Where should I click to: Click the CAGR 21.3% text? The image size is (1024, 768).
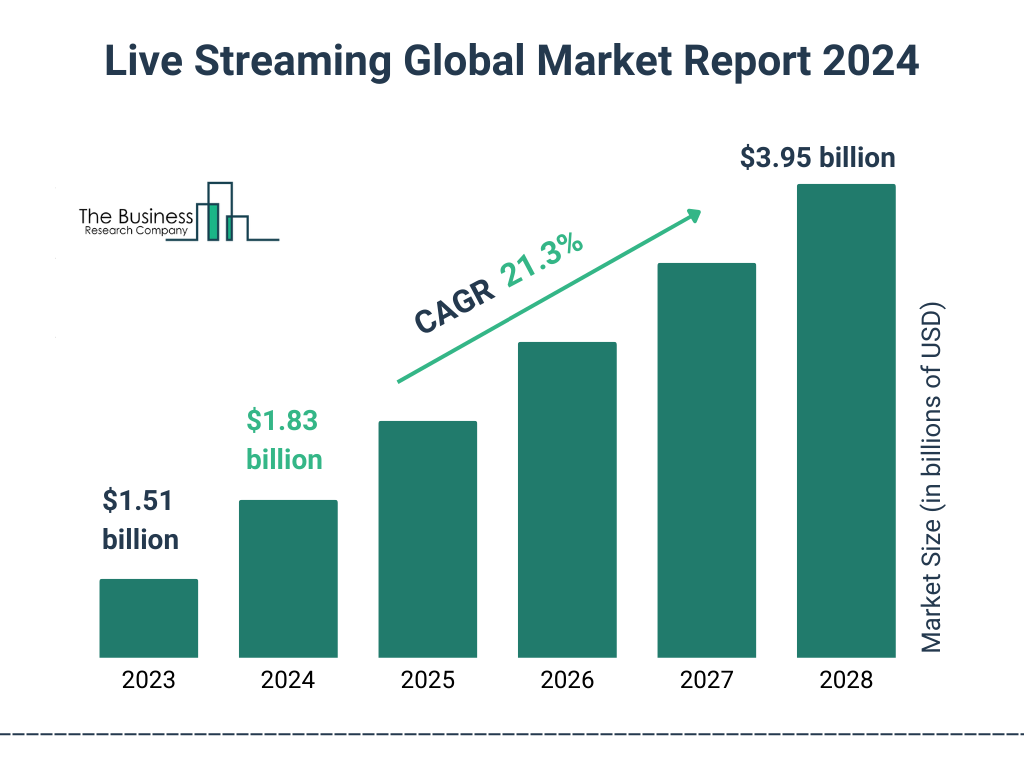499,281
